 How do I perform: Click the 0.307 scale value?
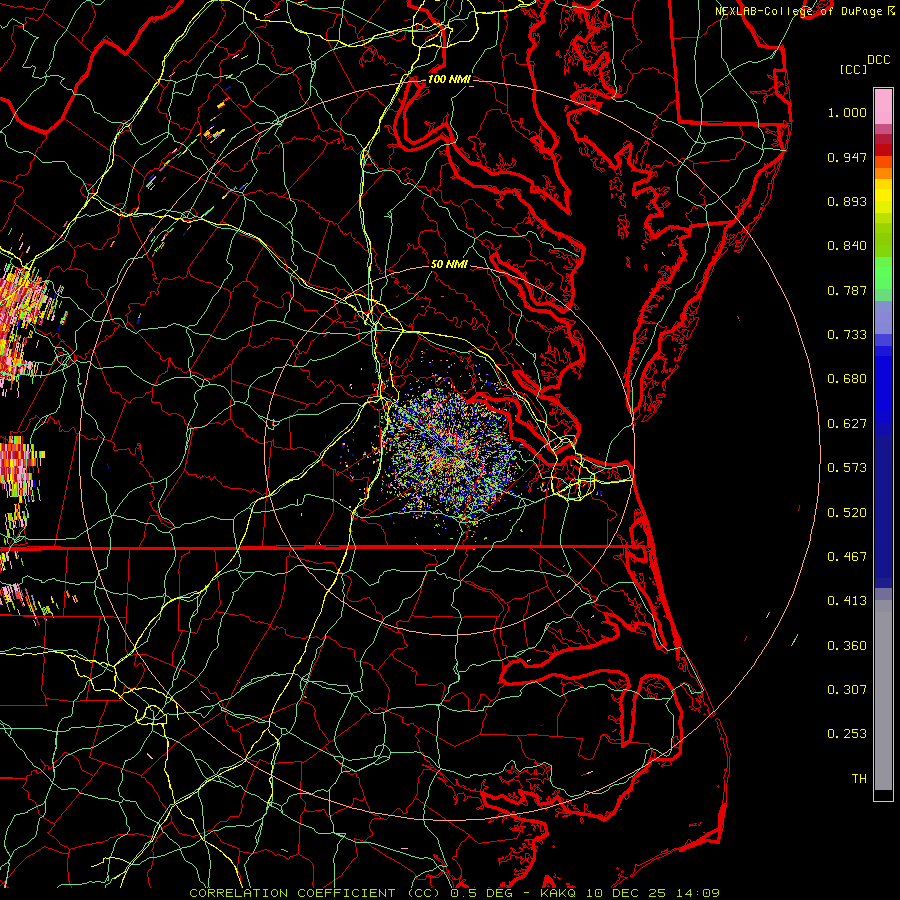point(847,690)
